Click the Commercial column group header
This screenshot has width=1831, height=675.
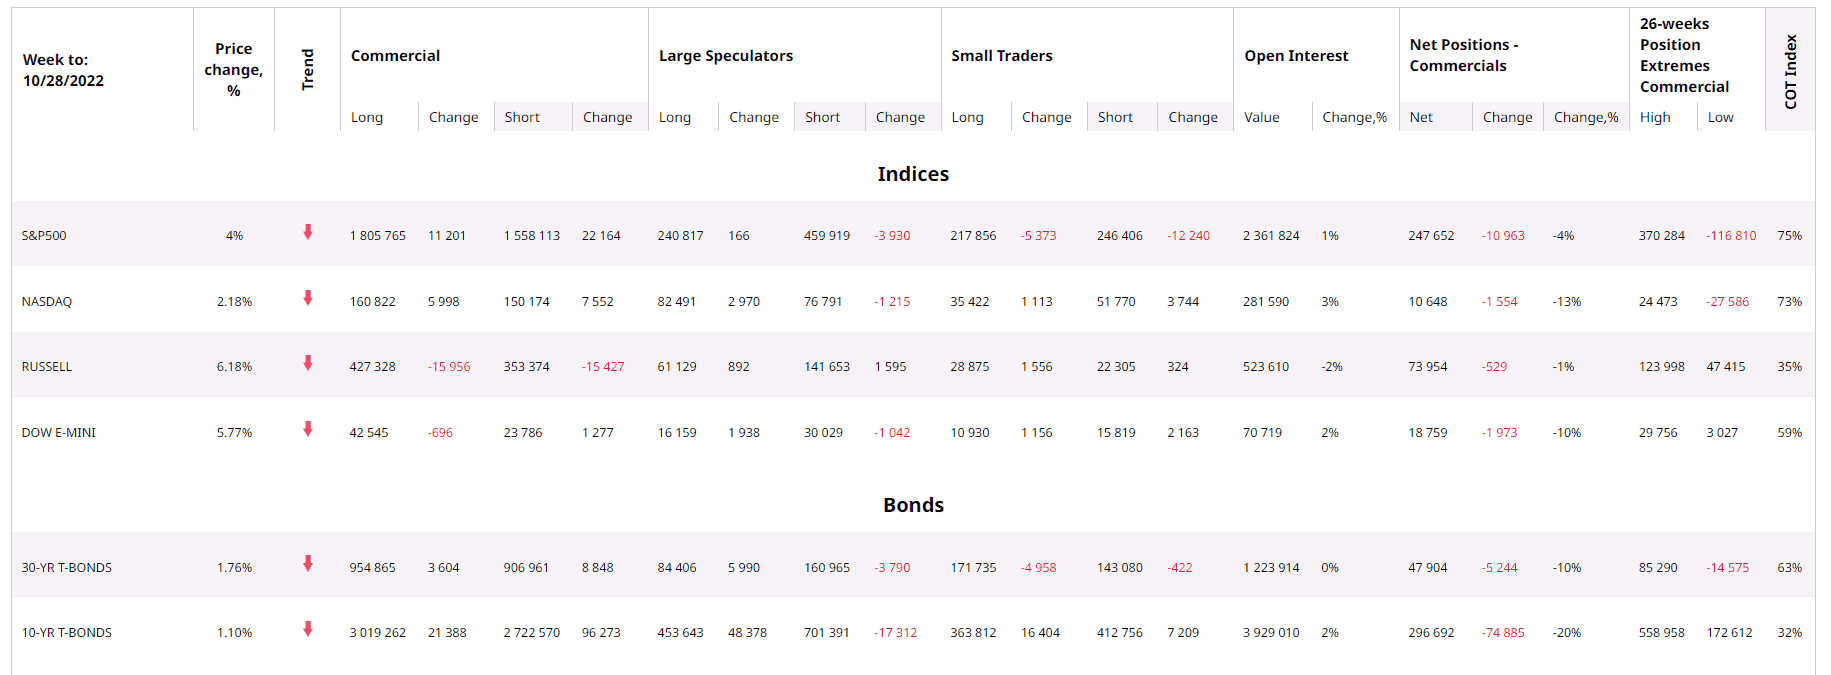(395, 56)
